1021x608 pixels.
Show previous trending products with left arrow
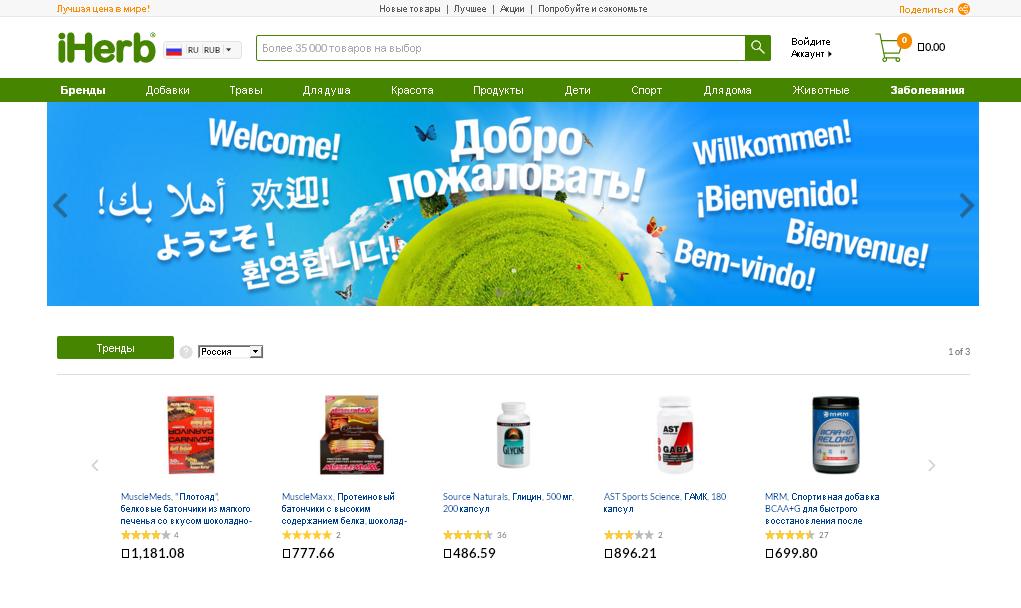(x=95, y=465)
